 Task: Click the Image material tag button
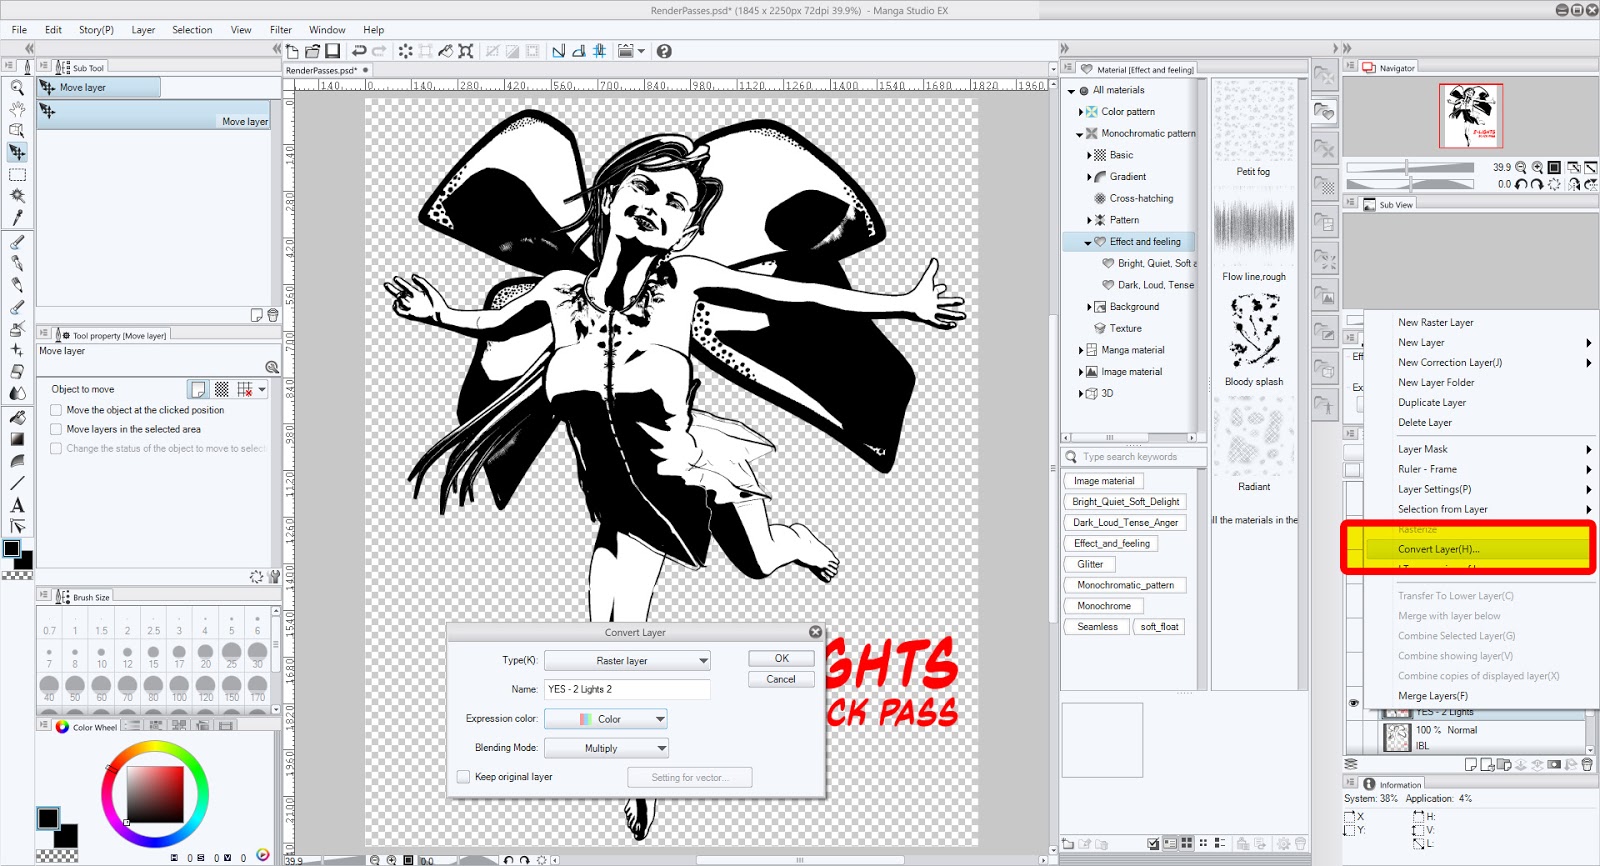click(1104, 481)
